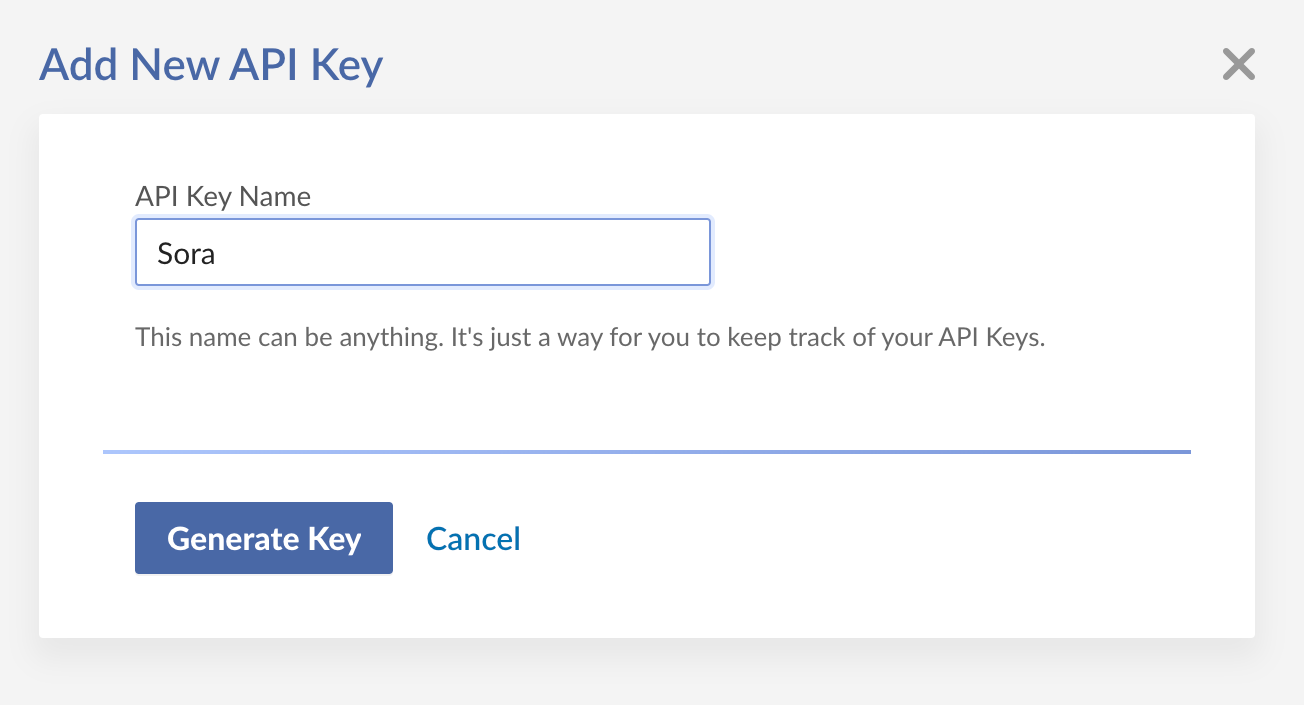This screenshot has height=705, width=1304.
Task: Click the word 'Generate' on blue button
Action: tap(233, 538)
